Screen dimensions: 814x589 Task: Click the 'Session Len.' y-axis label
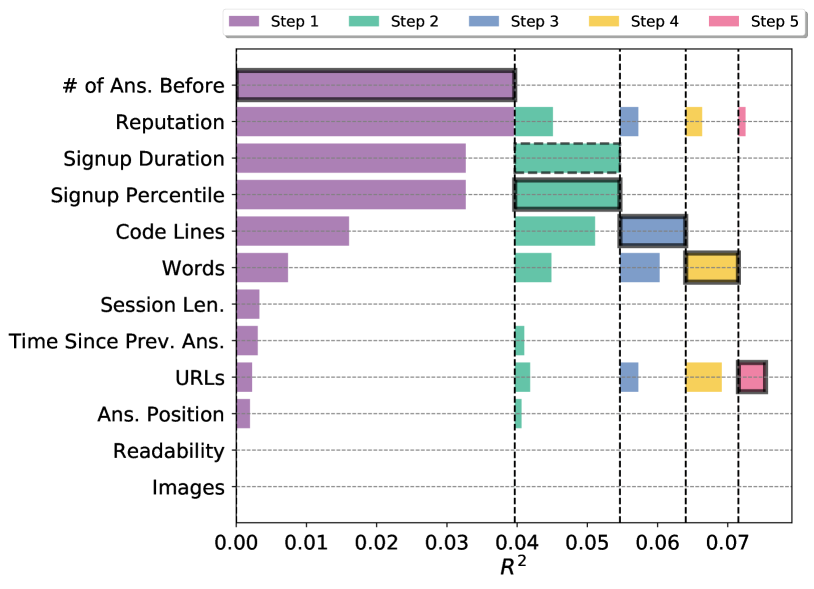coord(162,304)
